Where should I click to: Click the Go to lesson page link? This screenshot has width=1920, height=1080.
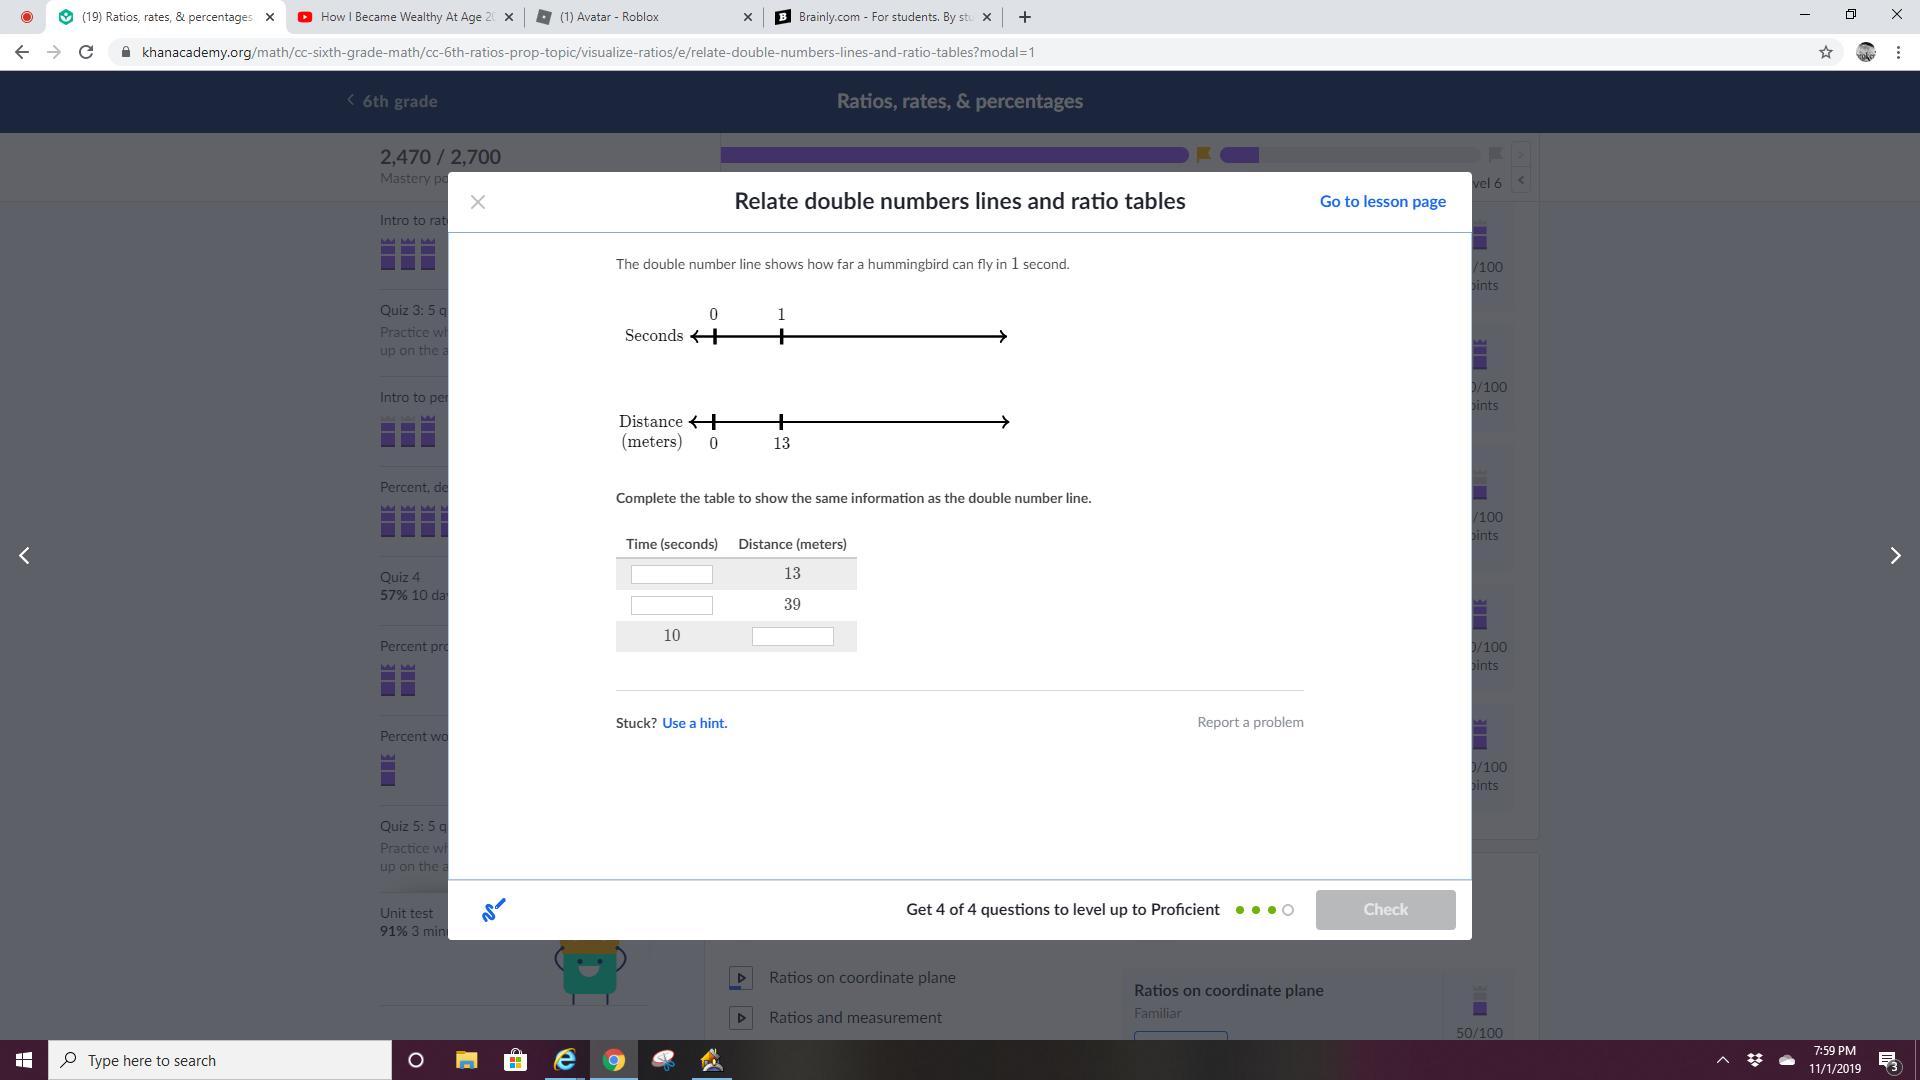pyautogui.click(x=1382, y=202)
